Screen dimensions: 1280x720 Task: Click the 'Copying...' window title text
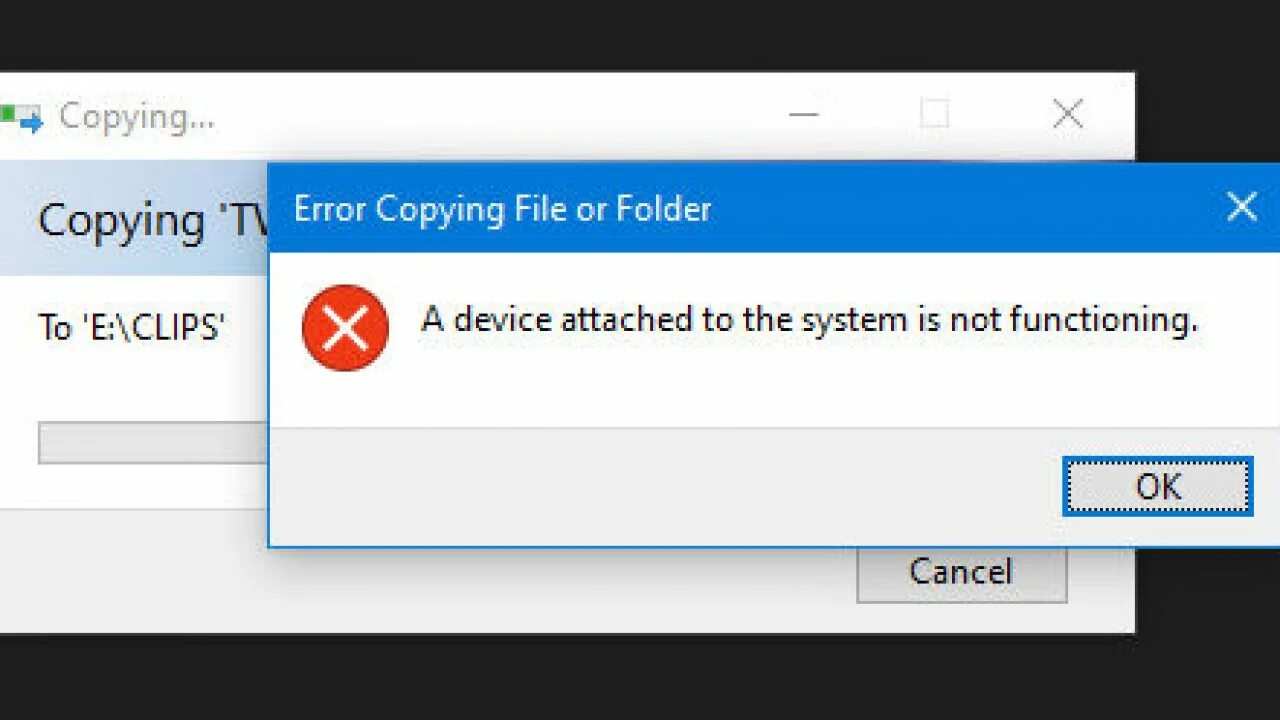point(136,116)
